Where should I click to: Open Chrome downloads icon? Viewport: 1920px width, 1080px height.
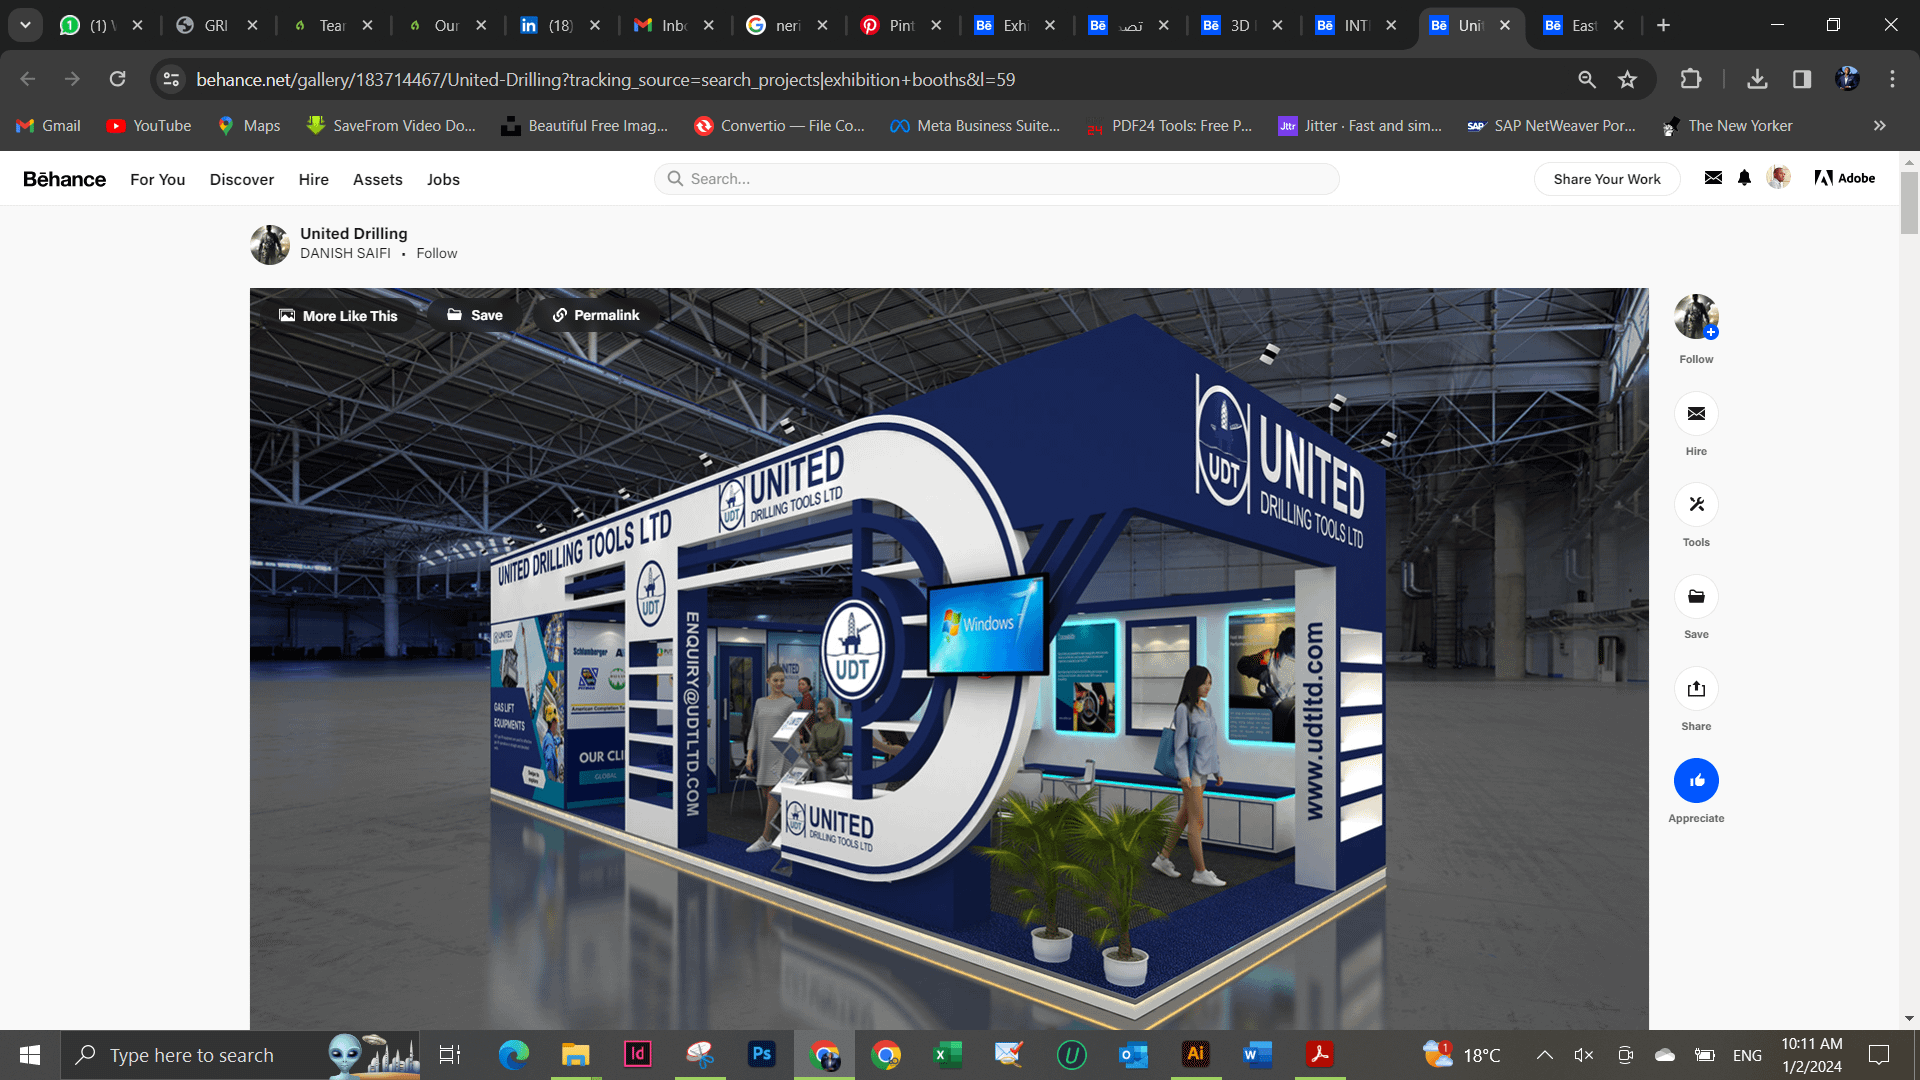coord(1757,79)
